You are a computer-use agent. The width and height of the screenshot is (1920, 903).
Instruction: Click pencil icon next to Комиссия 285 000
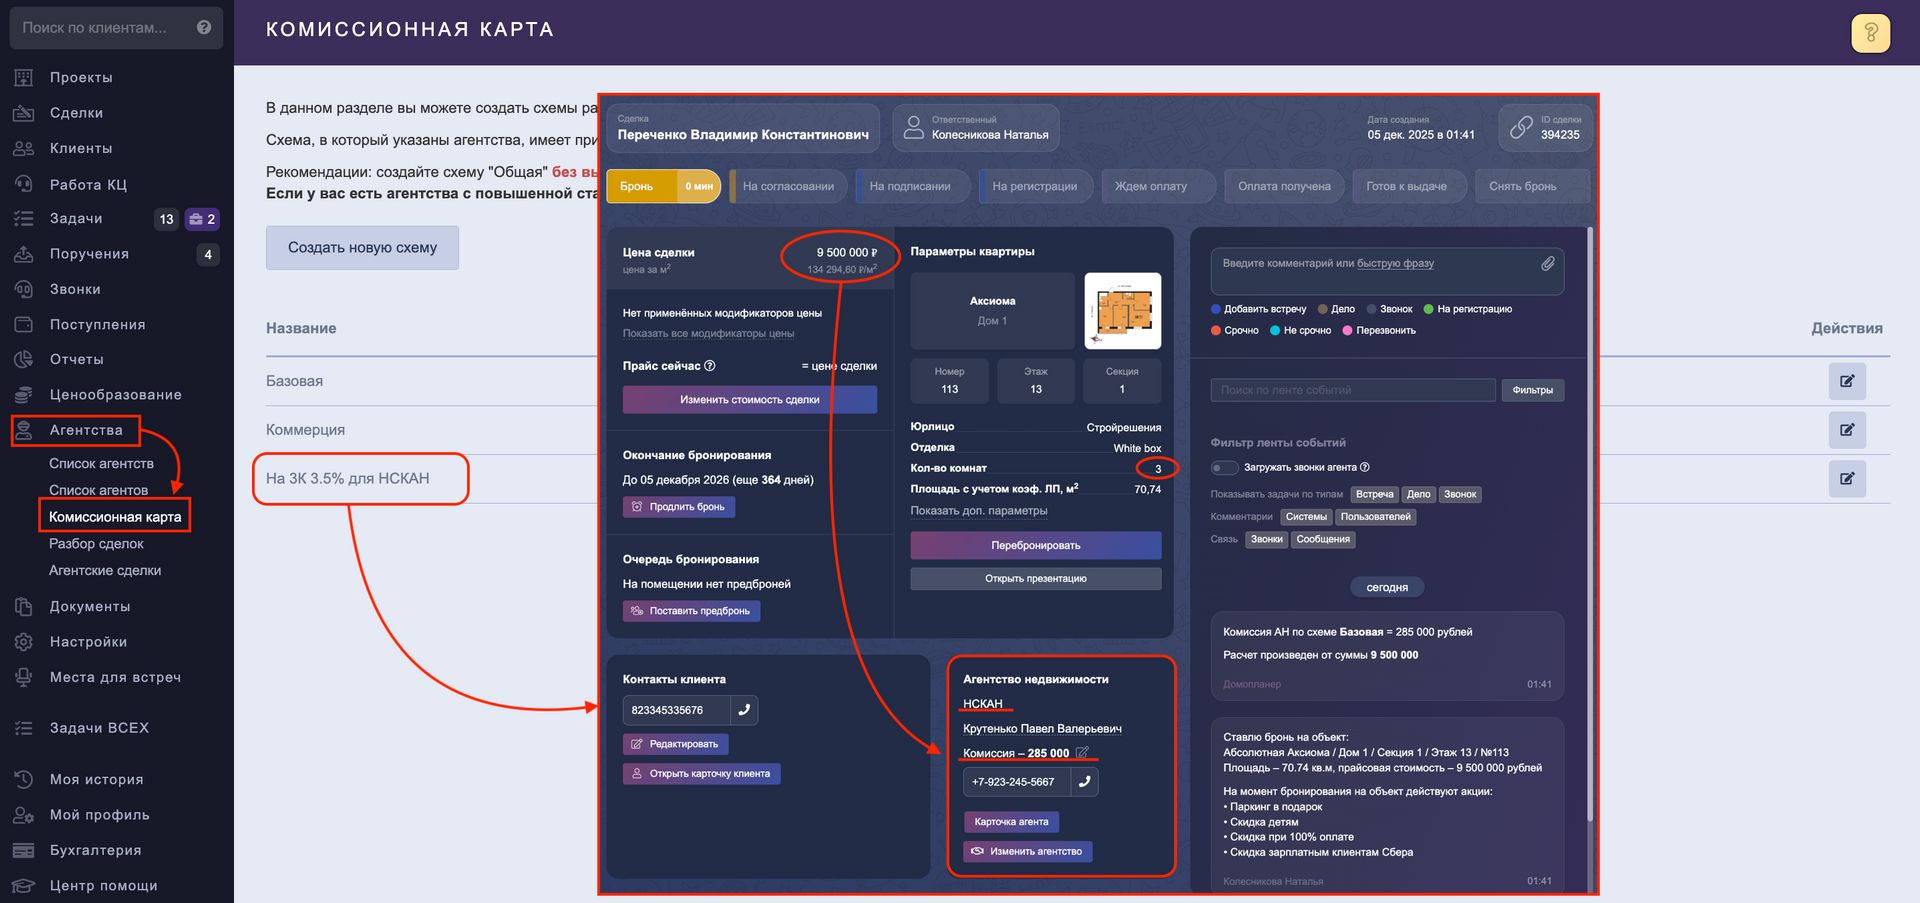(x=1082, y=752)
